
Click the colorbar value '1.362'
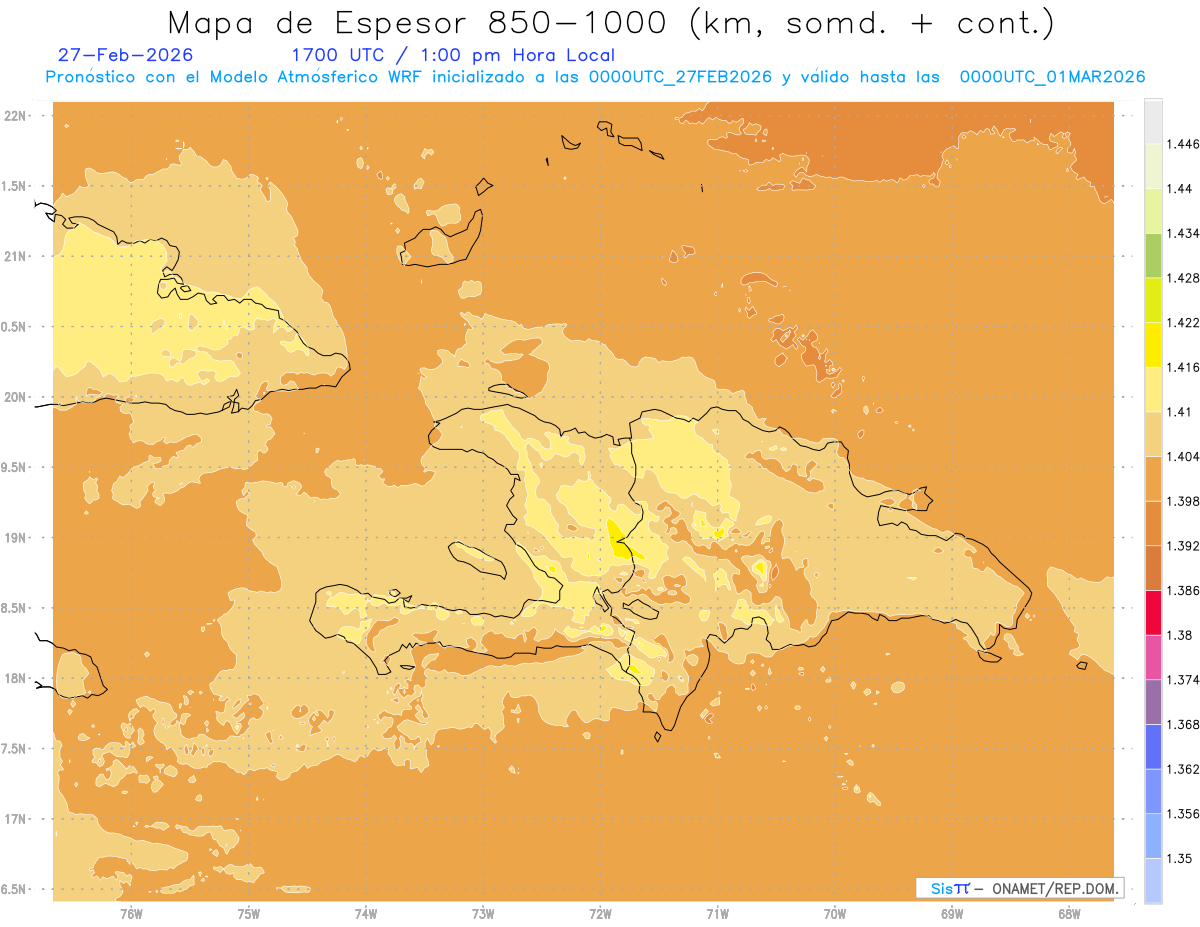point(1185,769)
